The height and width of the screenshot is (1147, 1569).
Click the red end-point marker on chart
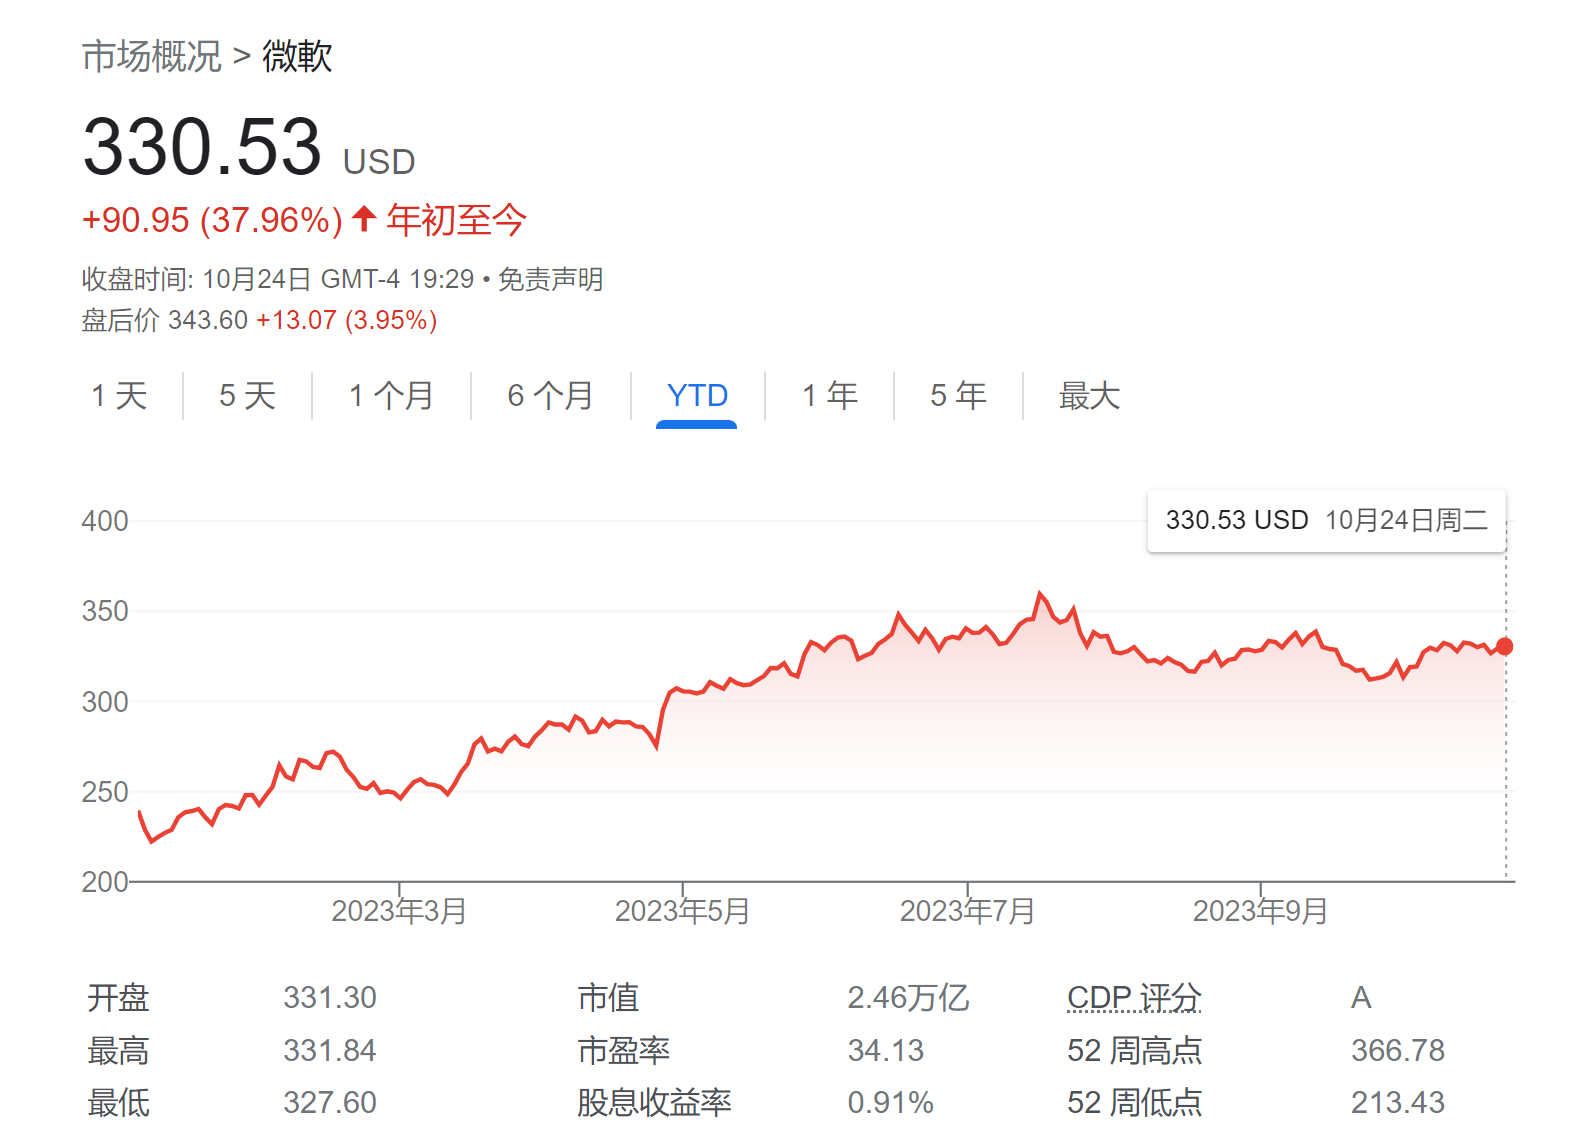(x=1505, y=647)
